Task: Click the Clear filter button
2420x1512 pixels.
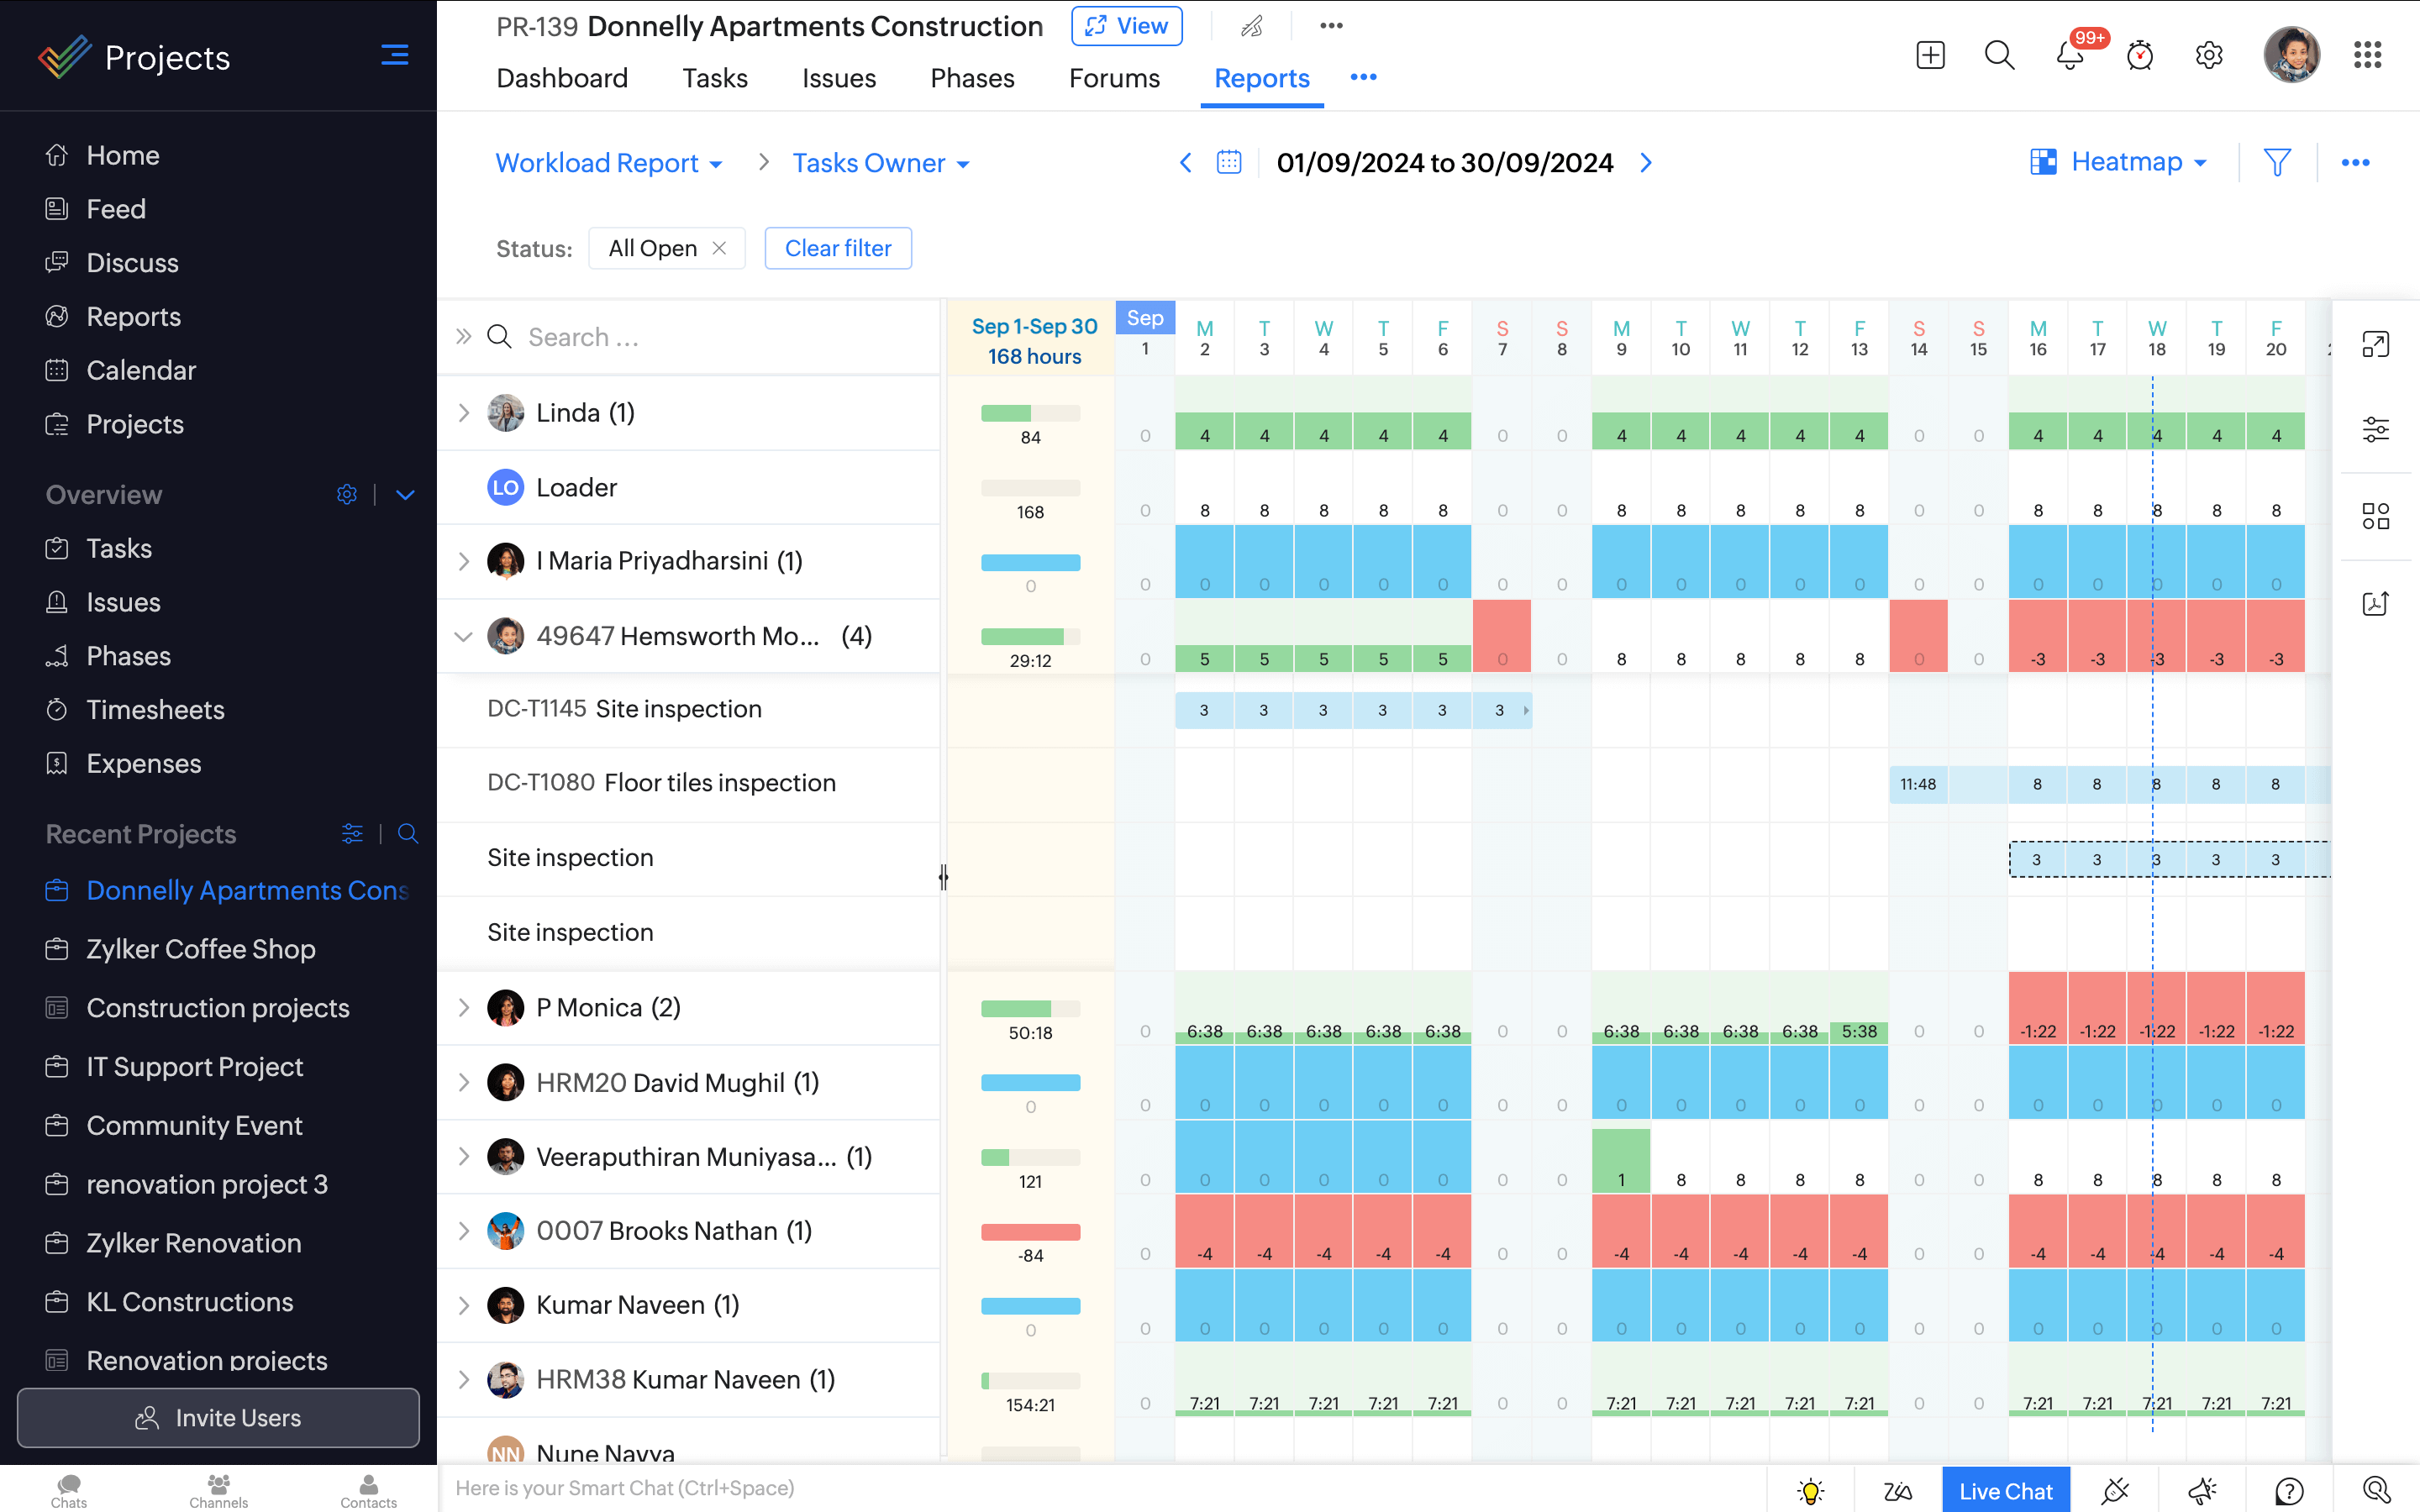Action: [839, 247]
